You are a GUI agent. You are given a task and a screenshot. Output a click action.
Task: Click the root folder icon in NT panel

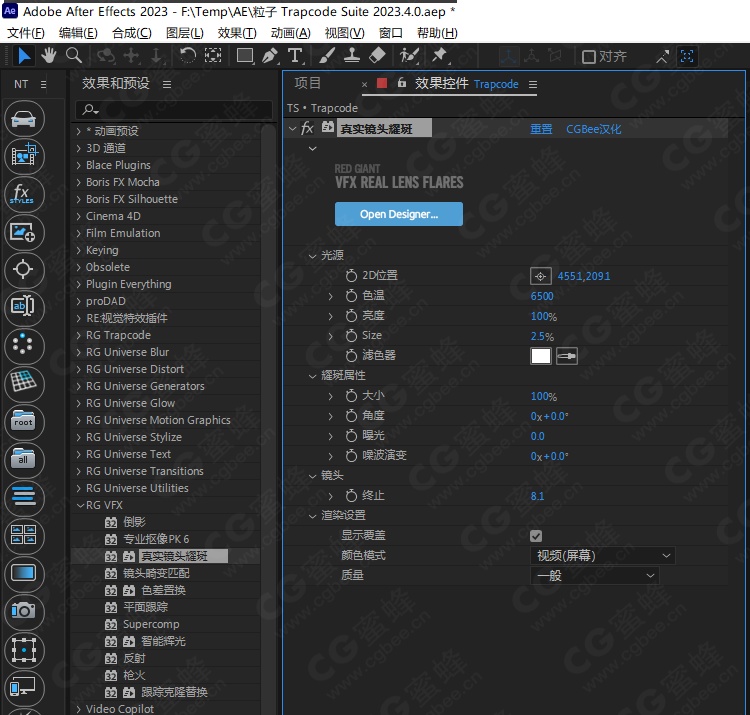point(24,421)
